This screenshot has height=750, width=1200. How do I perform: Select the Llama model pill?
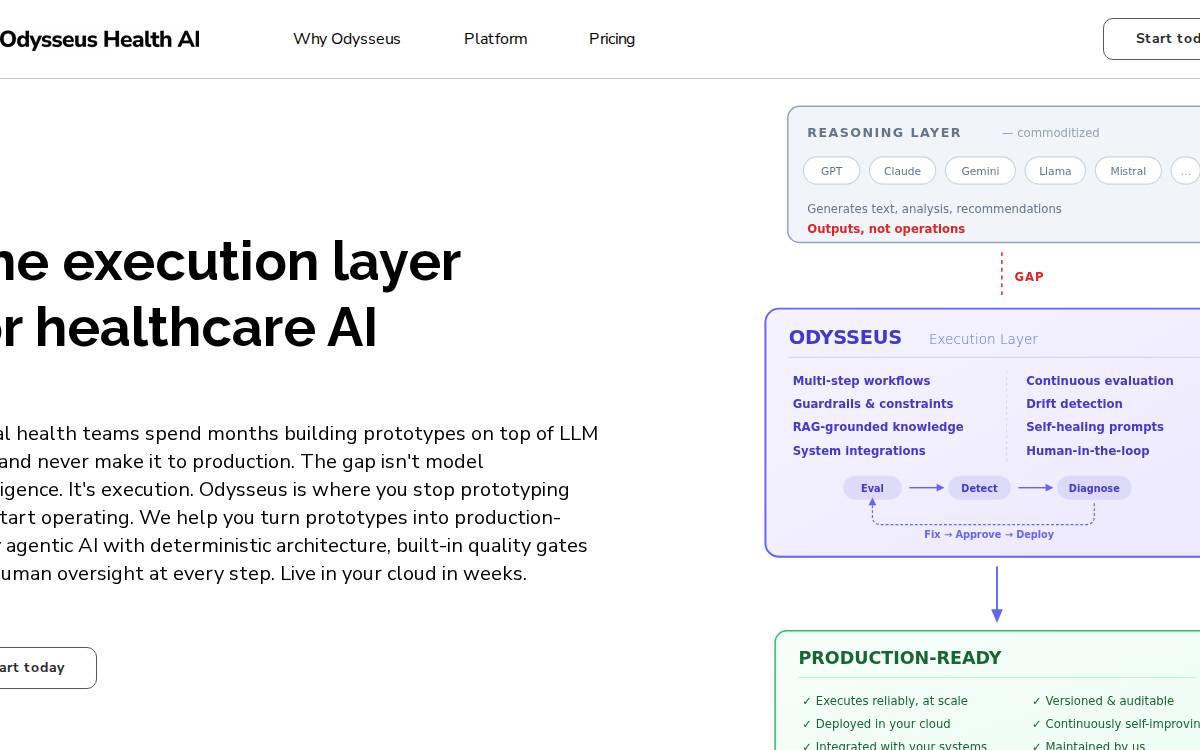(1055, 171)
